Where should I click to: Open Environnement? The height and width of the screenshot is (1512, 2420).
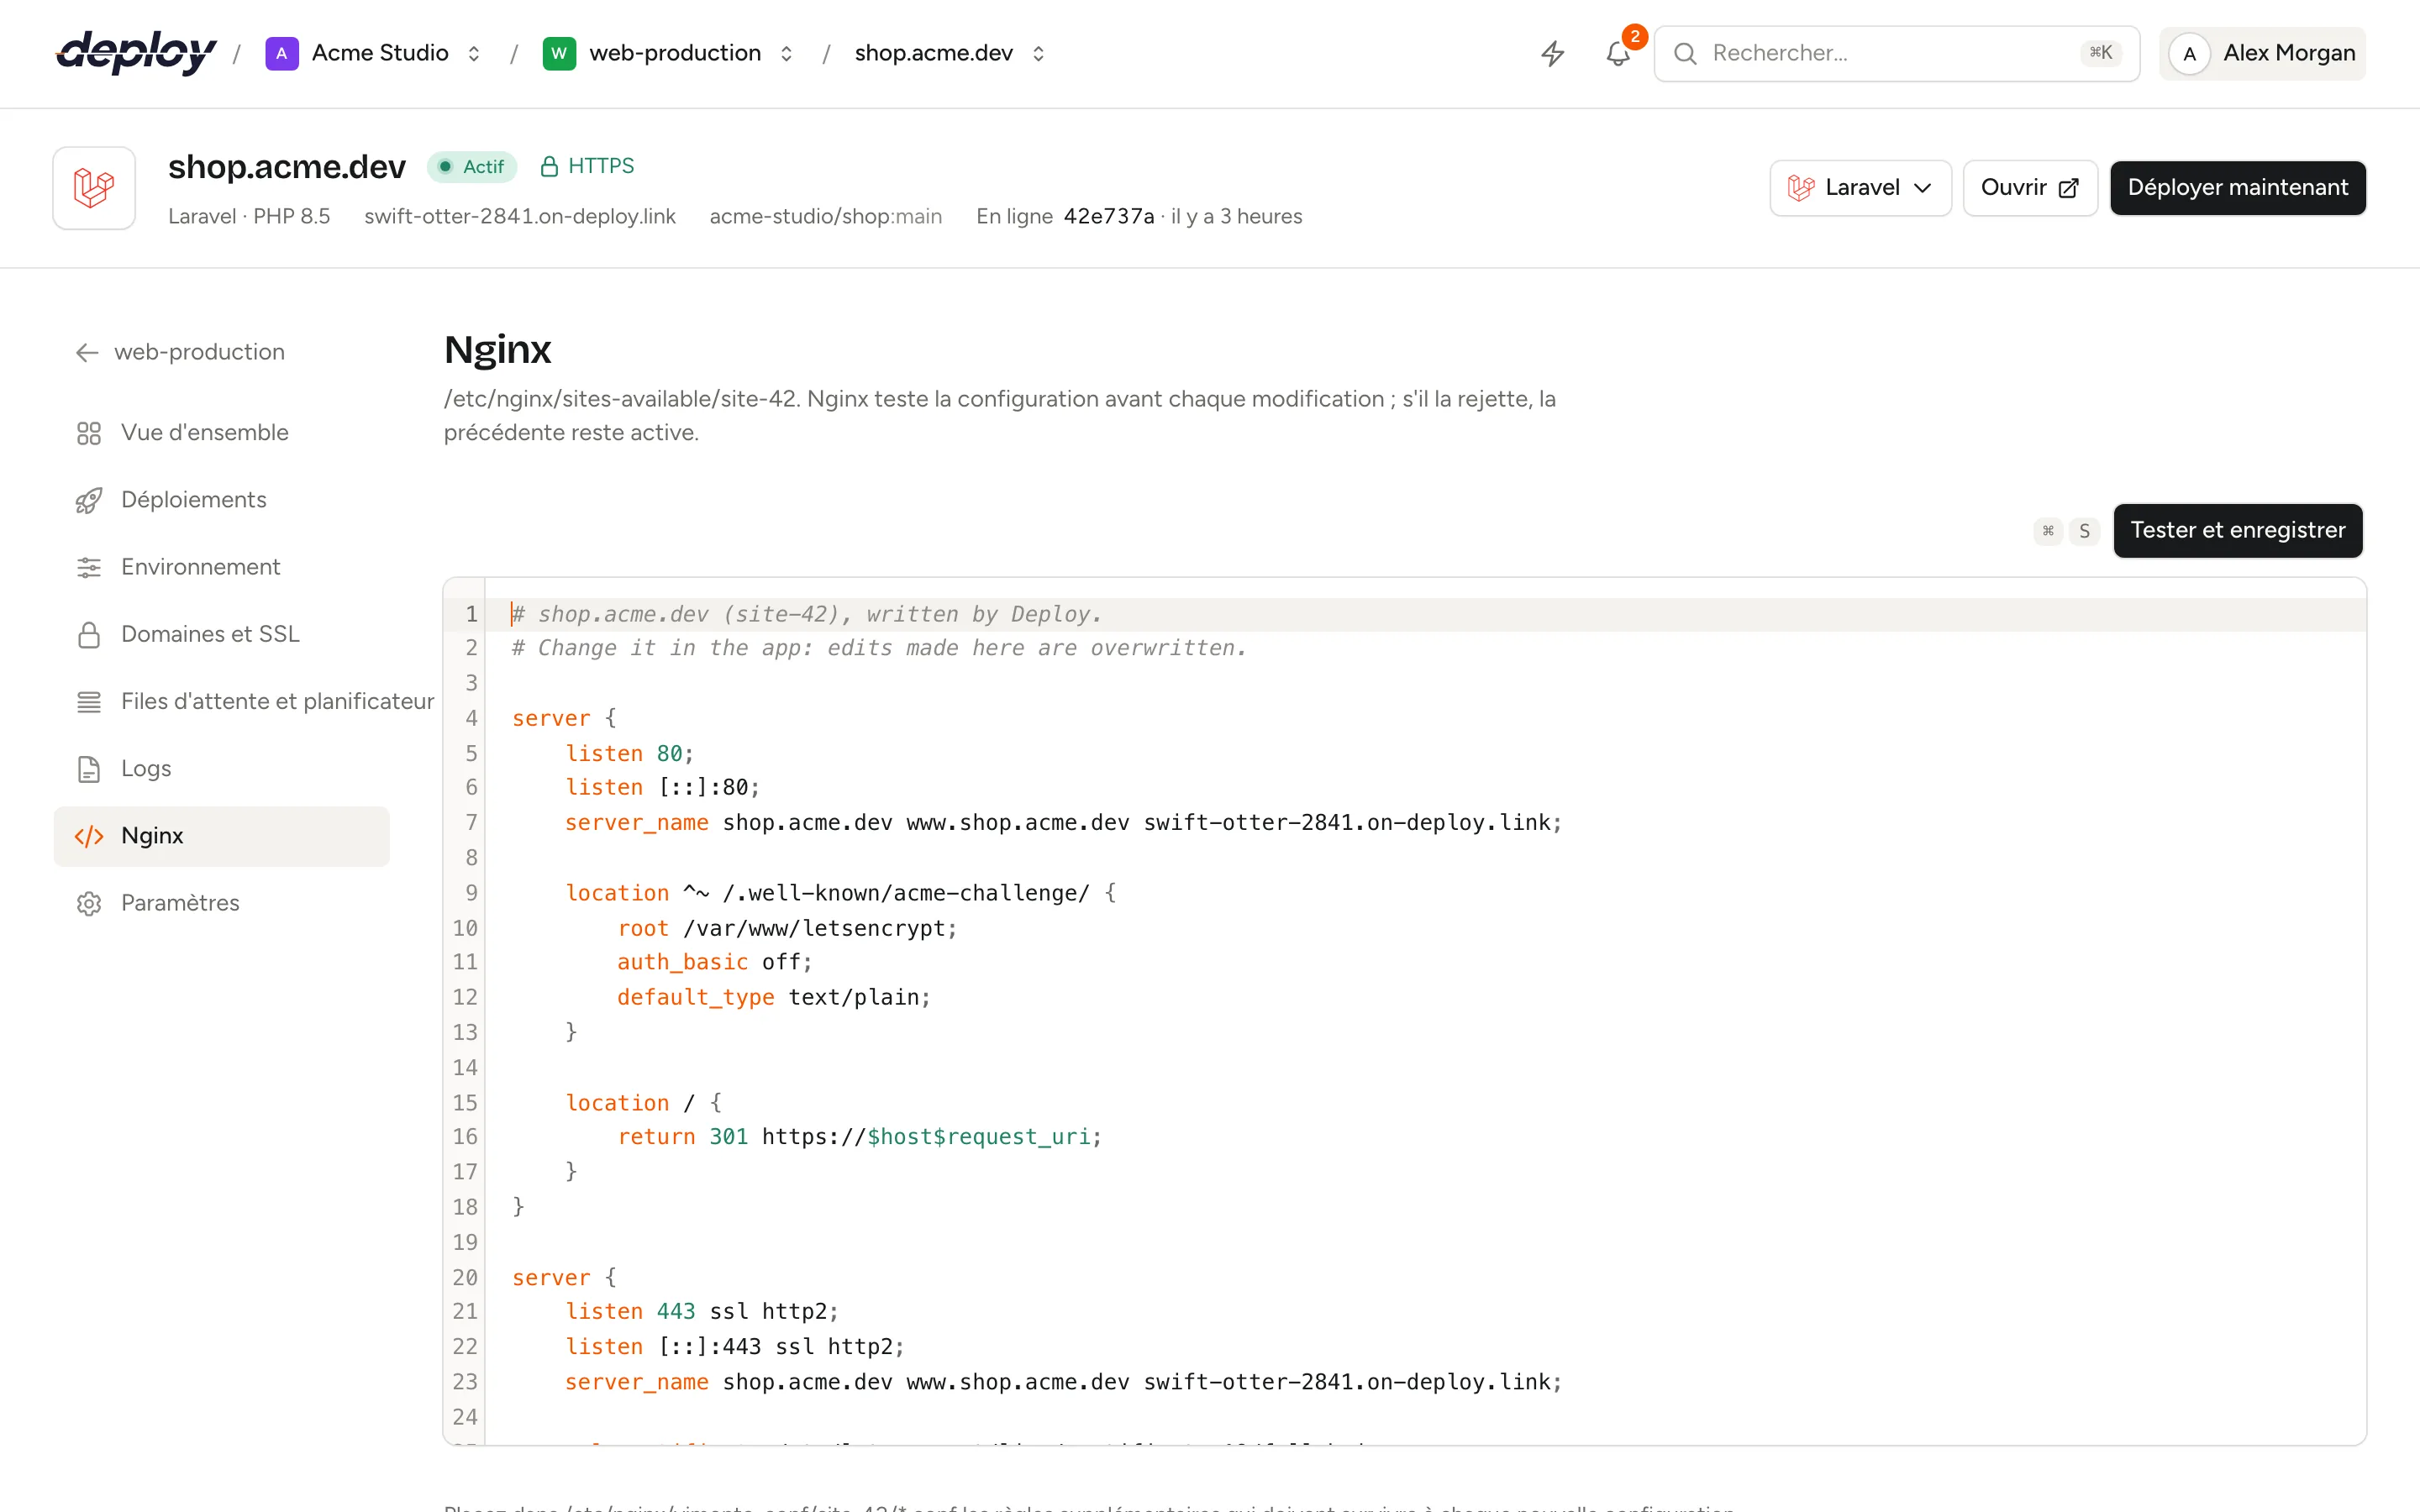pos(222,567)
